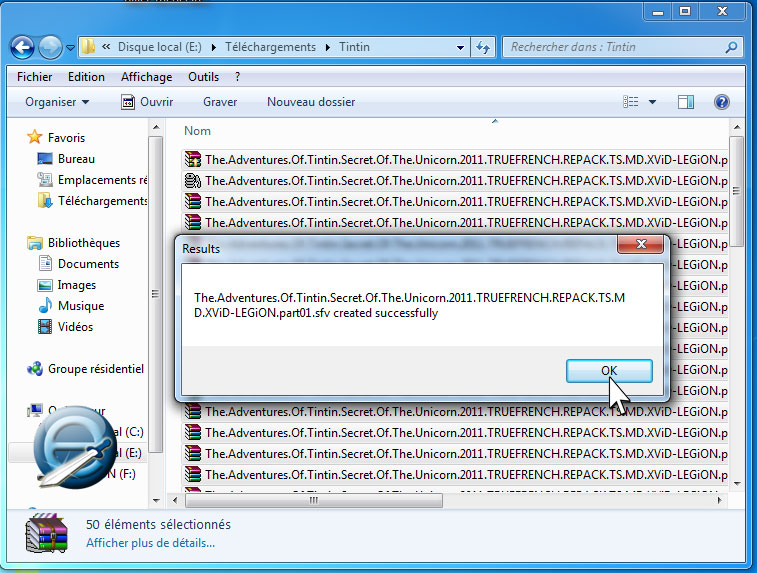Screen dimensions: 757x573
Task: Click the Vidéos film icon
Action: coord(45,327)
